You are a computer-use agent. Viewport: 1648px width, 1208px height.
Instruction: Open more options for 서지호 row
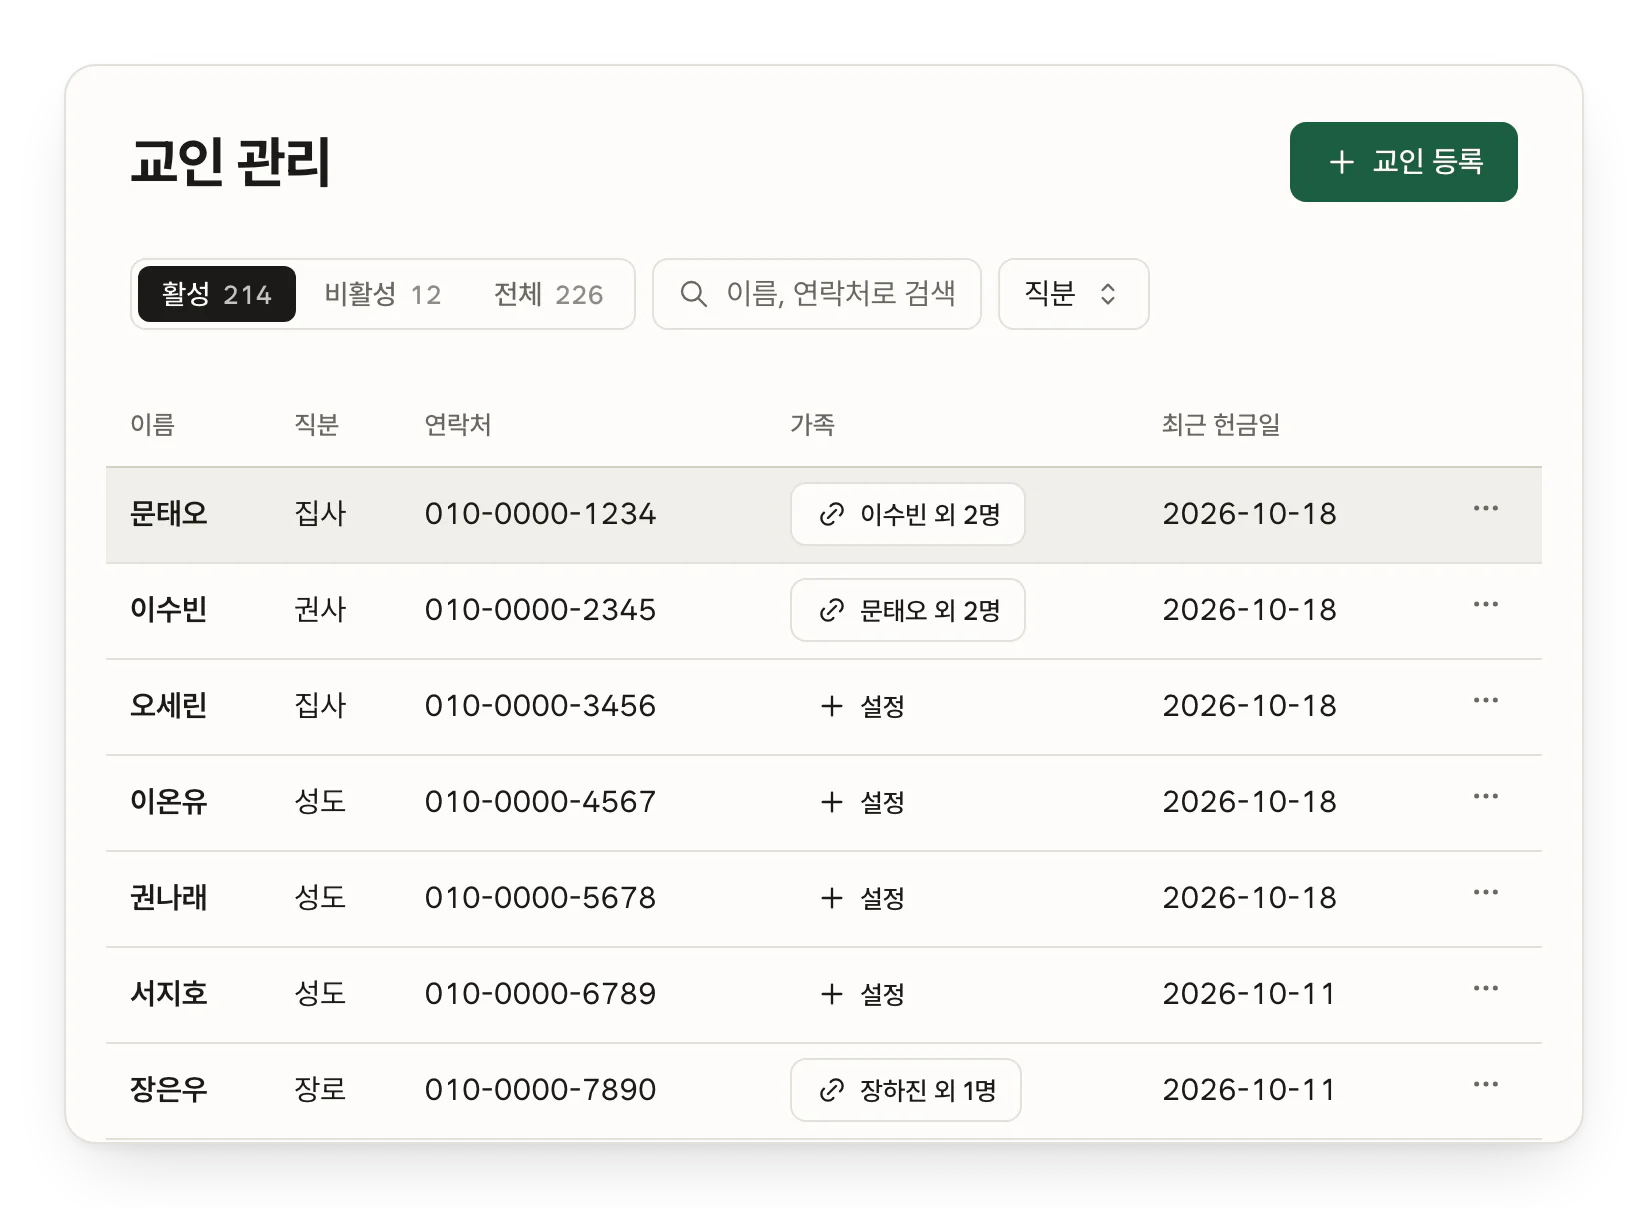click(x=1485, y=989)
